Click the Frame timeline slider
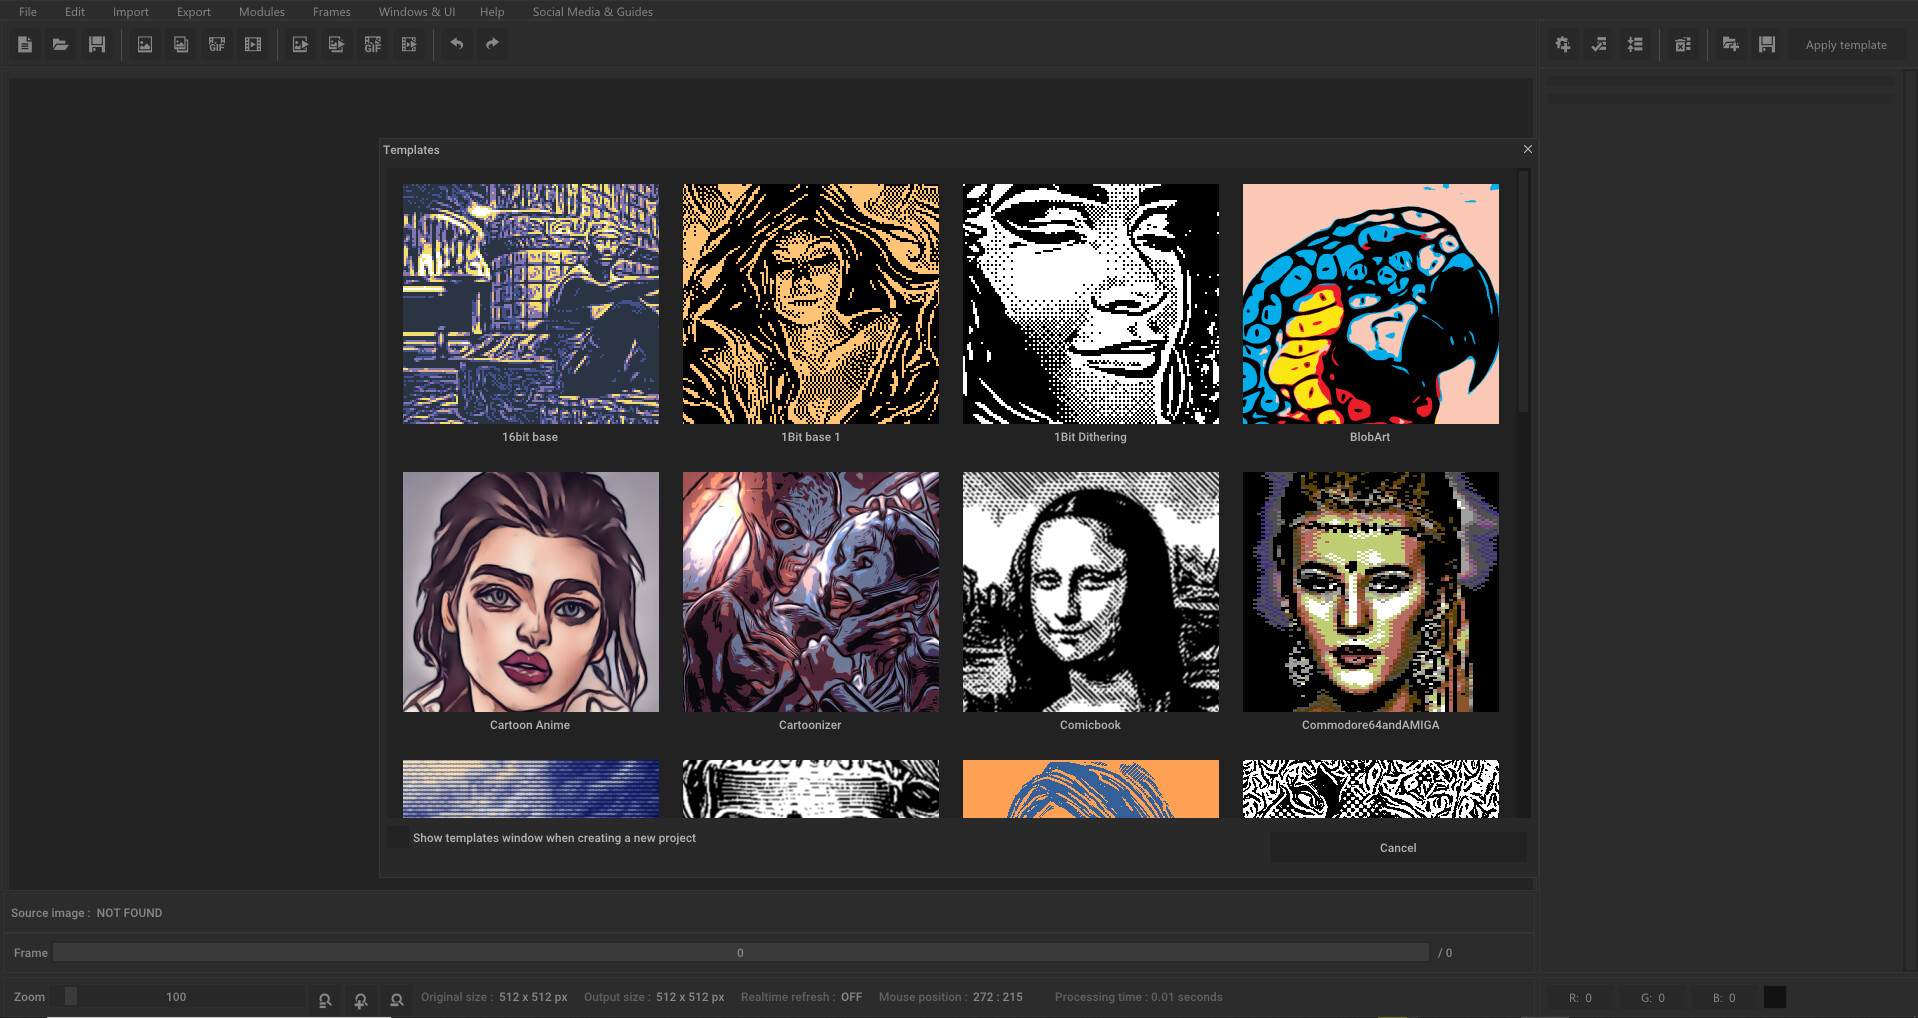 pos(740,953)
